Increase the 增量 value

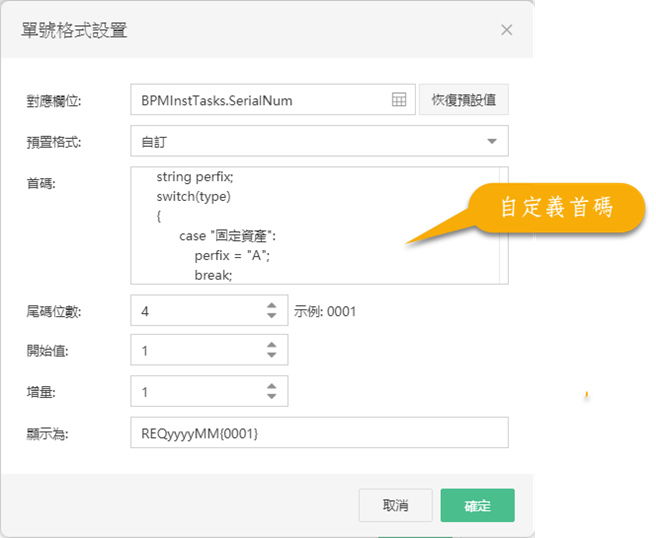click(272, 386)
